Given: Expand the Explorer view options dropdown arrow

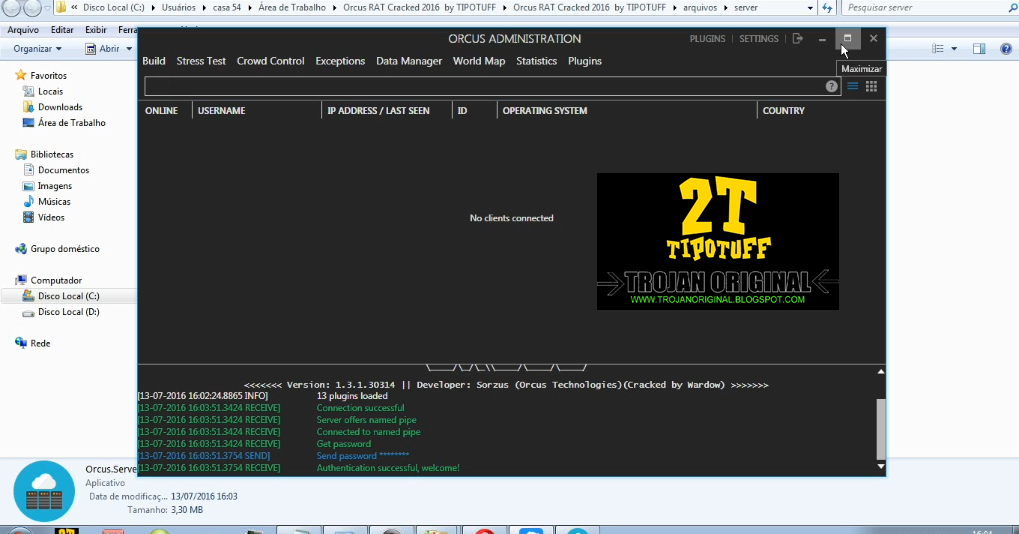Looking at the screenshot, I should point(954,49).
